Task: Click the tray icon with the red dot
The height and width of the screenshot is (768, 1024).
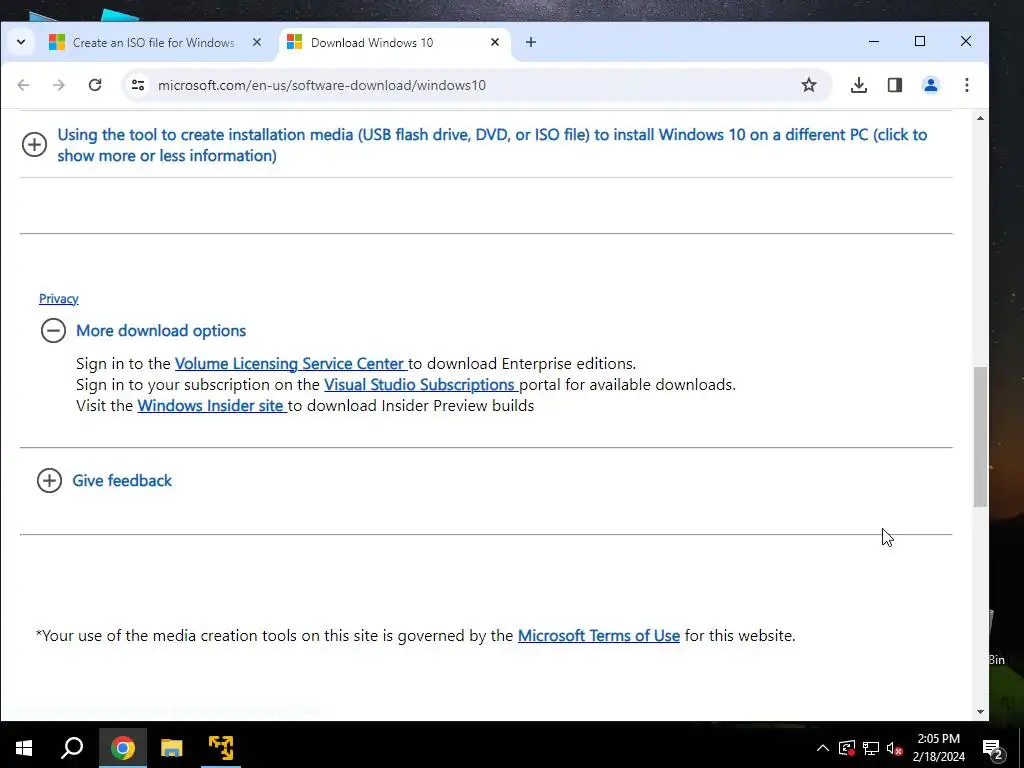Action: 847,748
